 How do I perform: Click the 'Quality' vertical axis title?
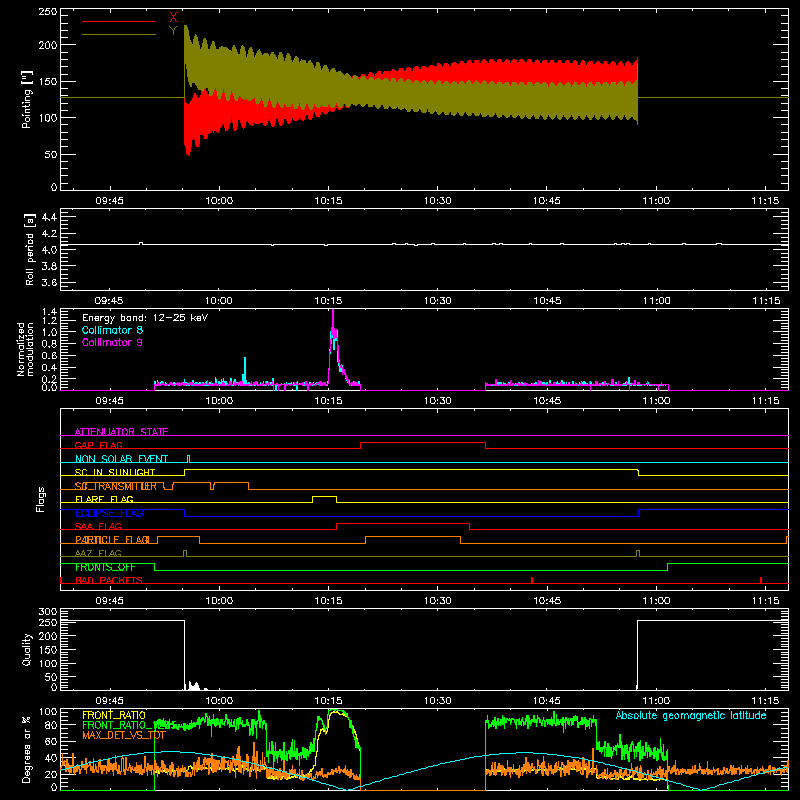tap(27, 649)
